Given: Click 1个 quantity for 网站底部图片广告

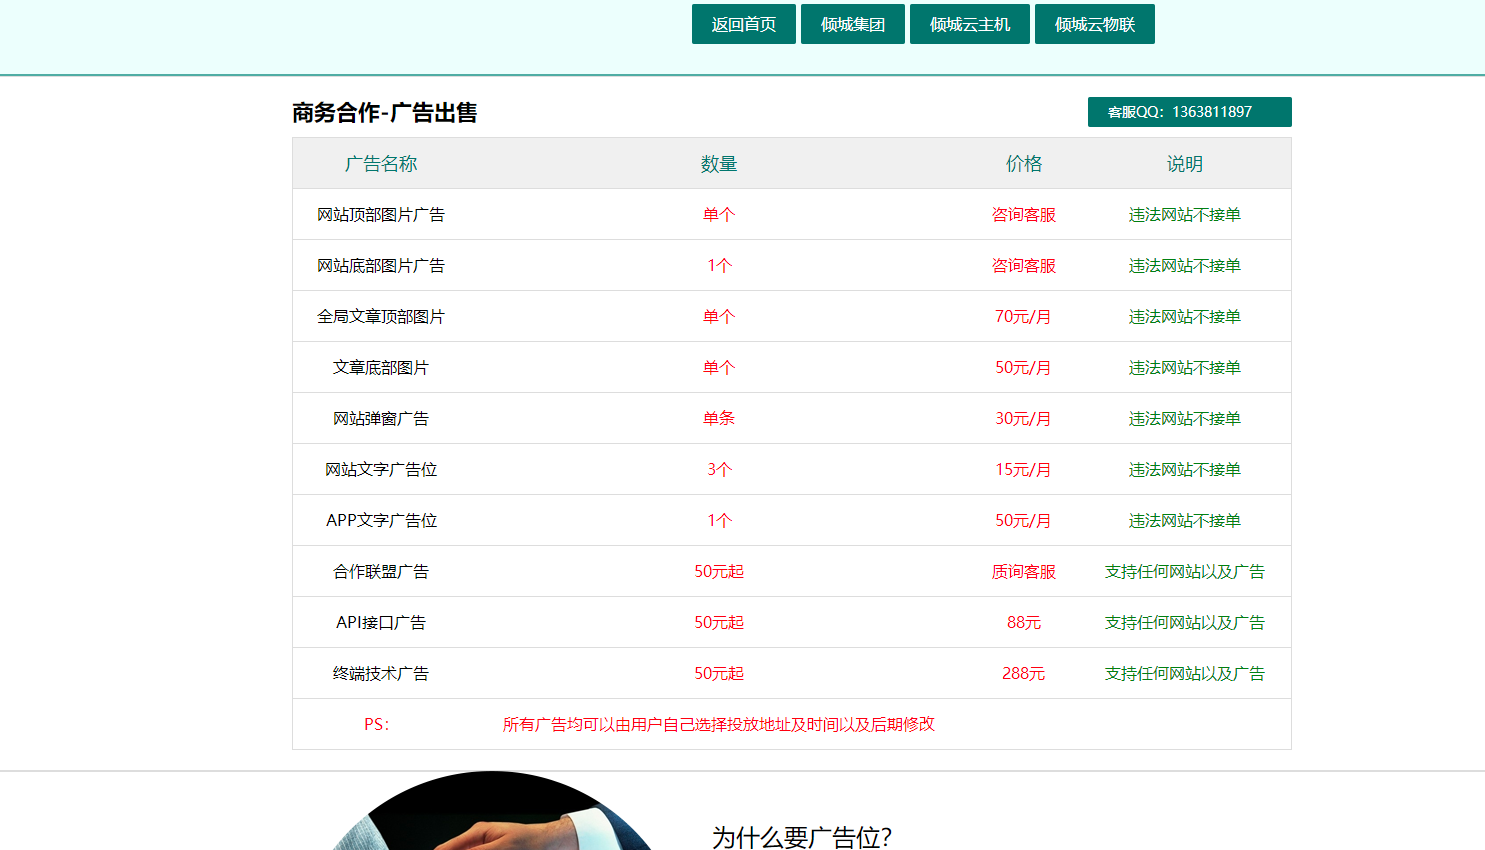Looking at the screenshot, I should click(x=719, y=266).
